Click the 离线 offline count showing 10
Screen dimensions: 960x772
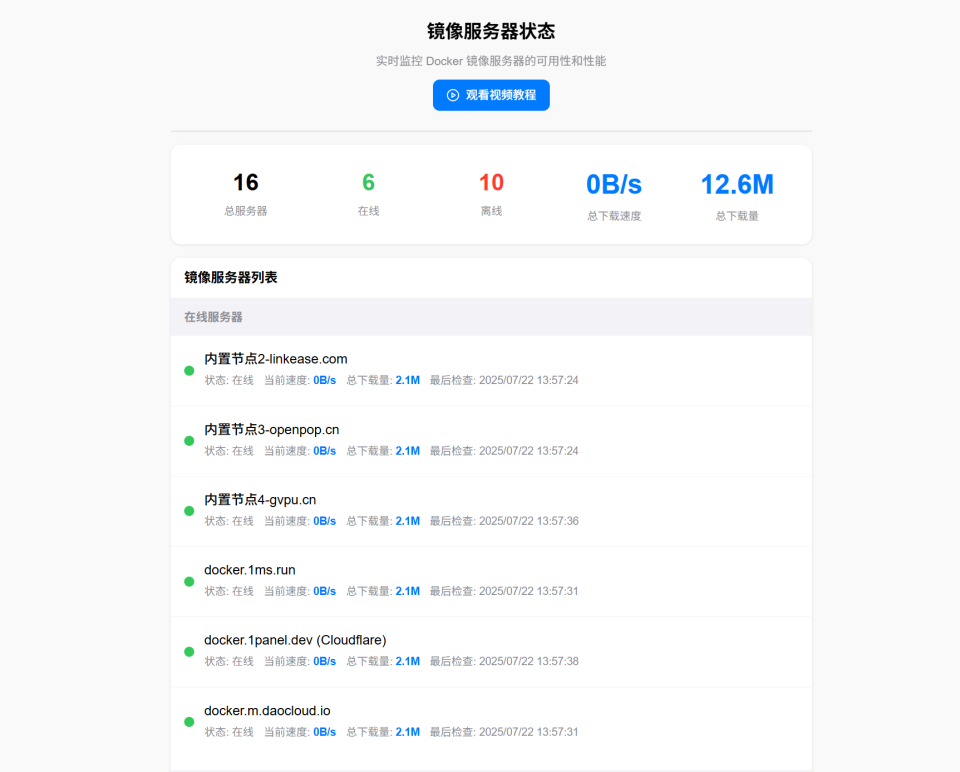pyautogui.click(x=491, y=193)
